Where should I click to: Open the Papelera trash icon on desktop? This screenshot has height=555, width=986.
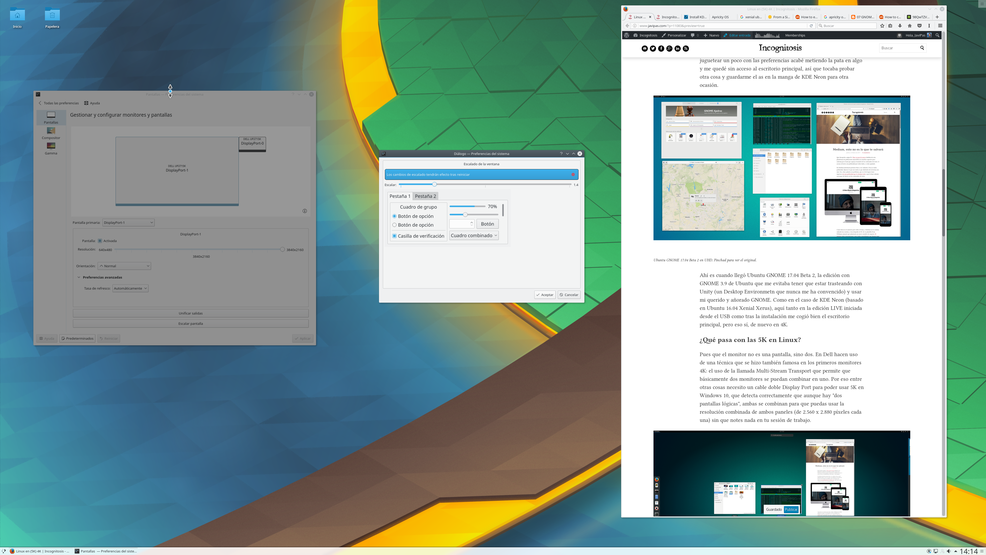tap(52, 18)
